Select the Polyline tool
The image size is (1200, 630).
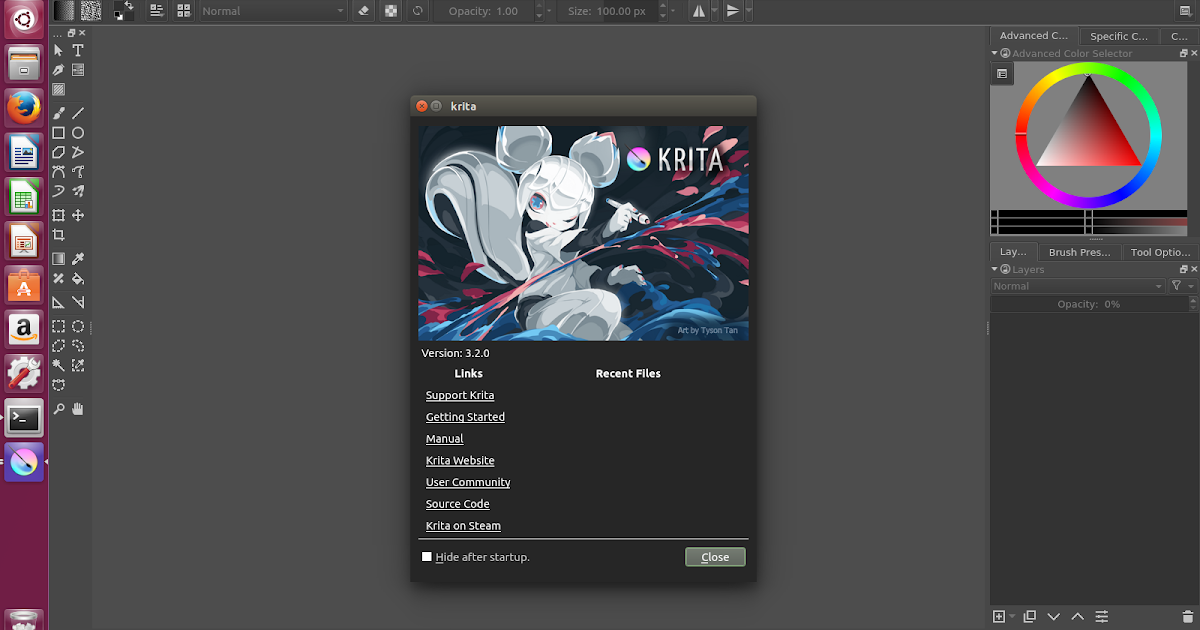click(x=78, y=152)
